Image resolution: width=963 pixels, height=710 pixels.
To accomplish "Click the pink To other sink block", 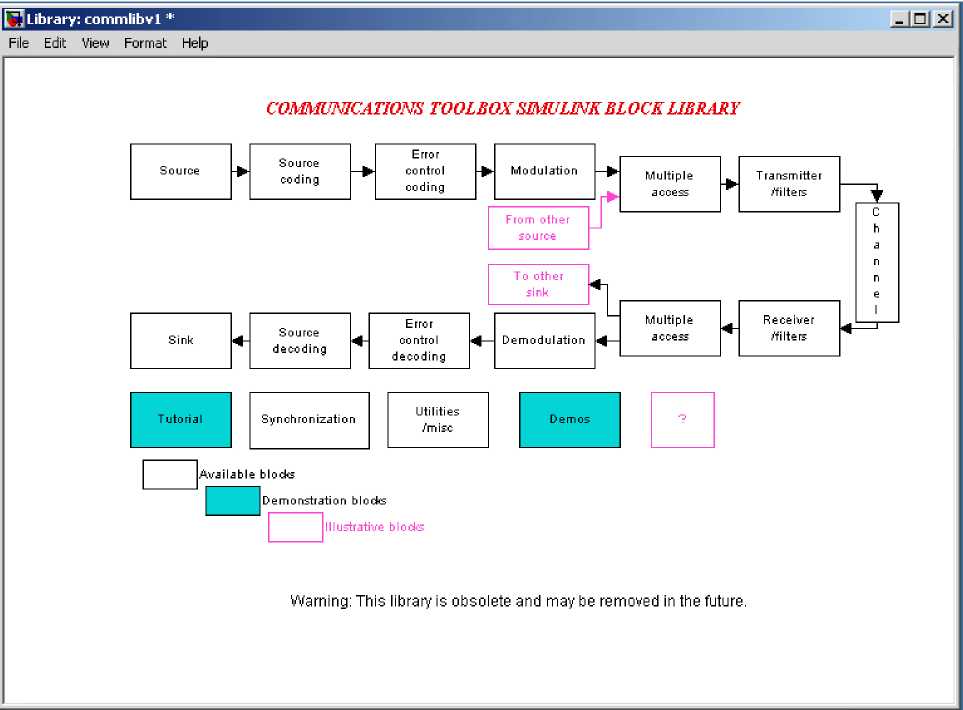I will point(538,284).
